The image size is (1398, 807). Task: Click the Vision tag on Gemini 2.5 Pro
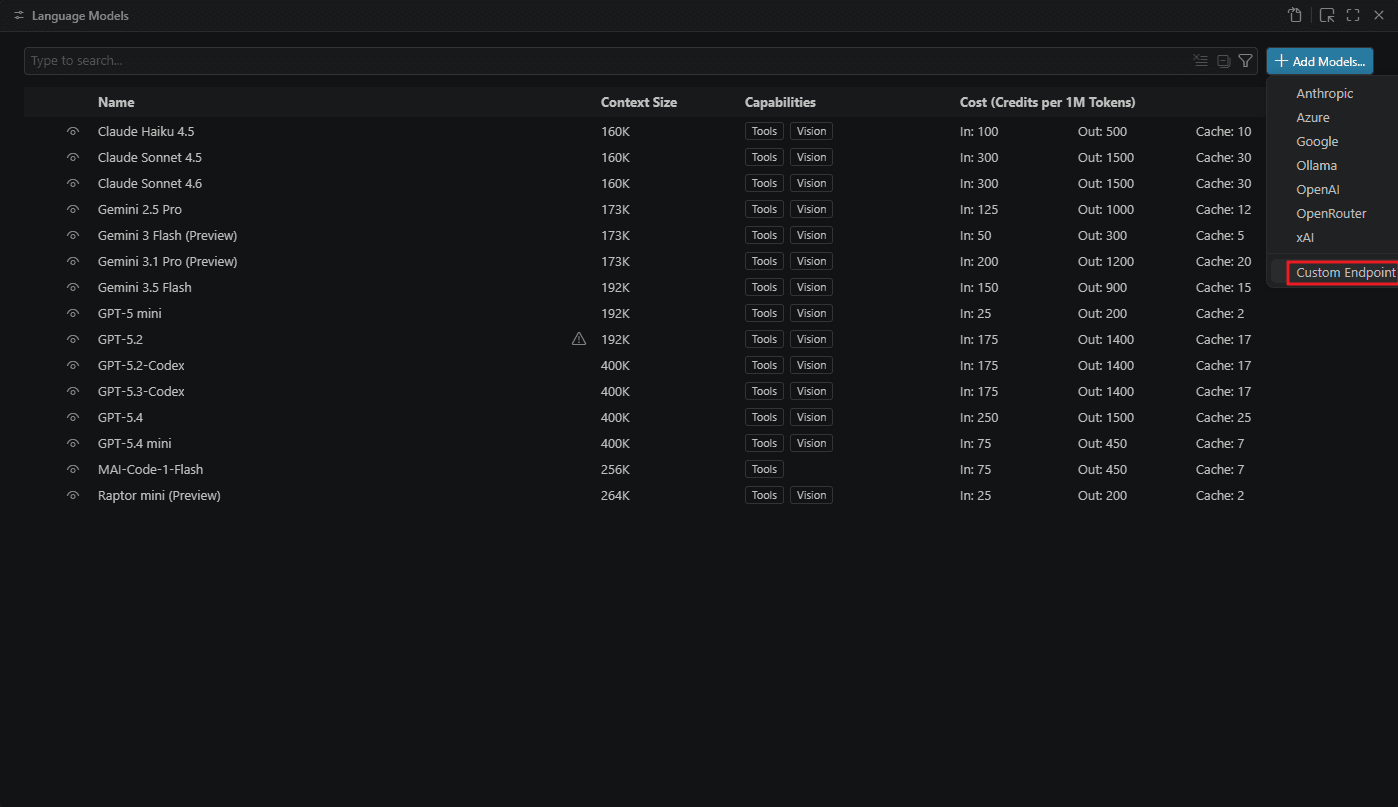[811, 209]
